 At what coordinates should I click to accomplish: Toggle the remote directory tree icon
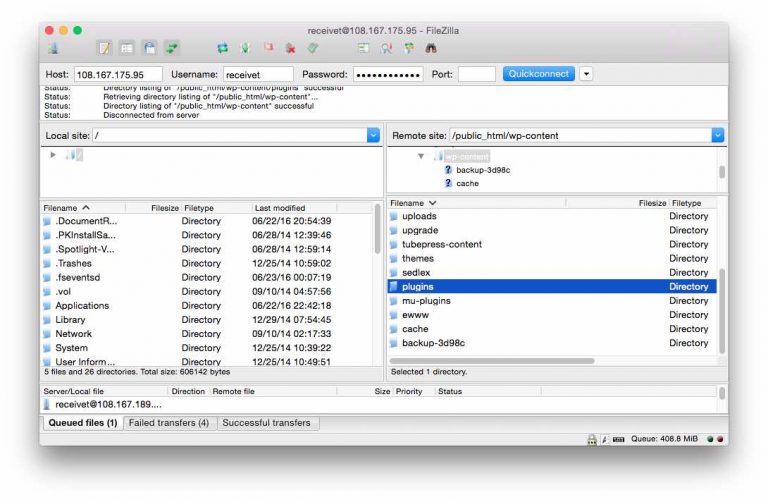(x=149, y=48)
